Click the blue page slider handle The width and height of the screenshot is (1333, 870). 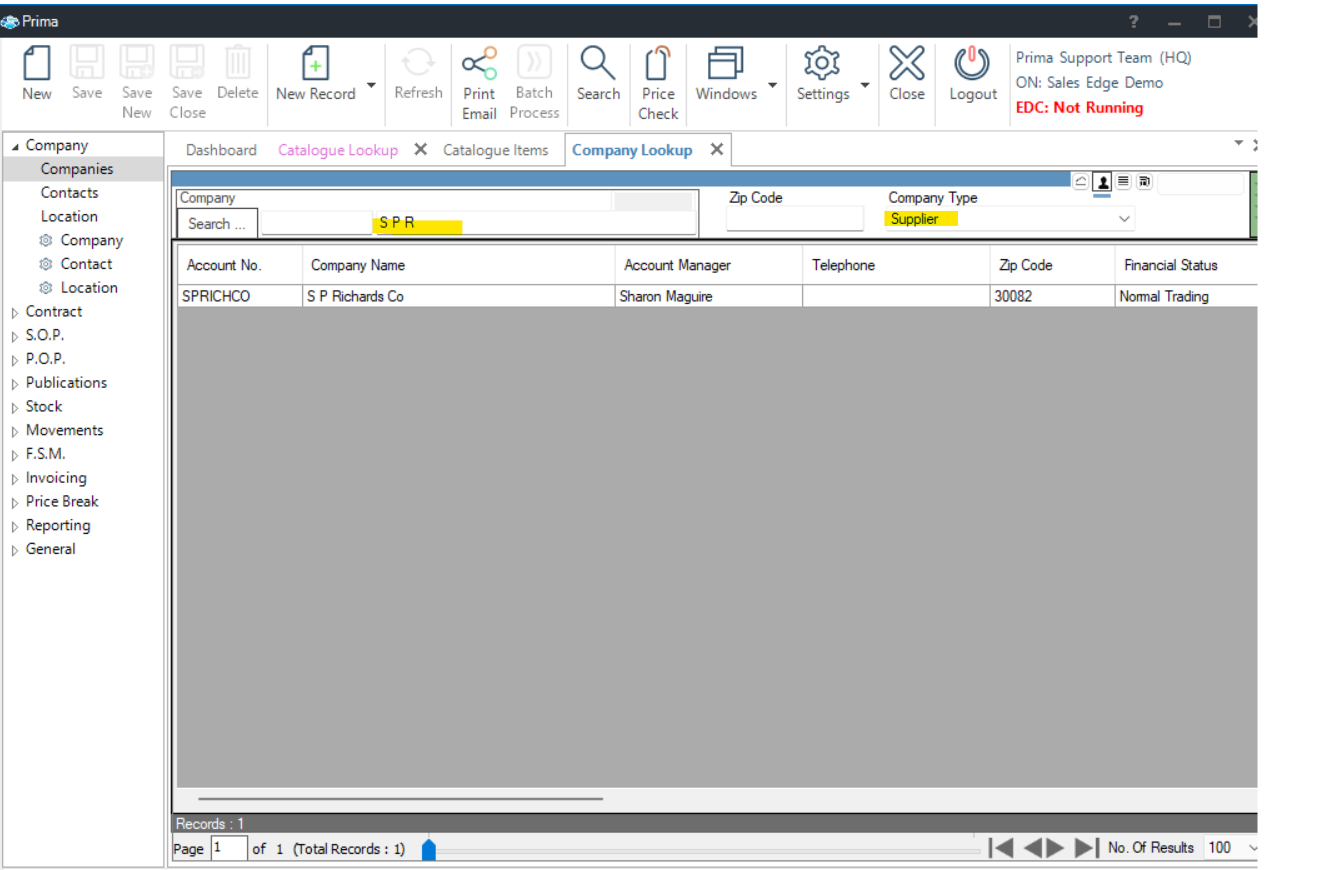point(429,849)
